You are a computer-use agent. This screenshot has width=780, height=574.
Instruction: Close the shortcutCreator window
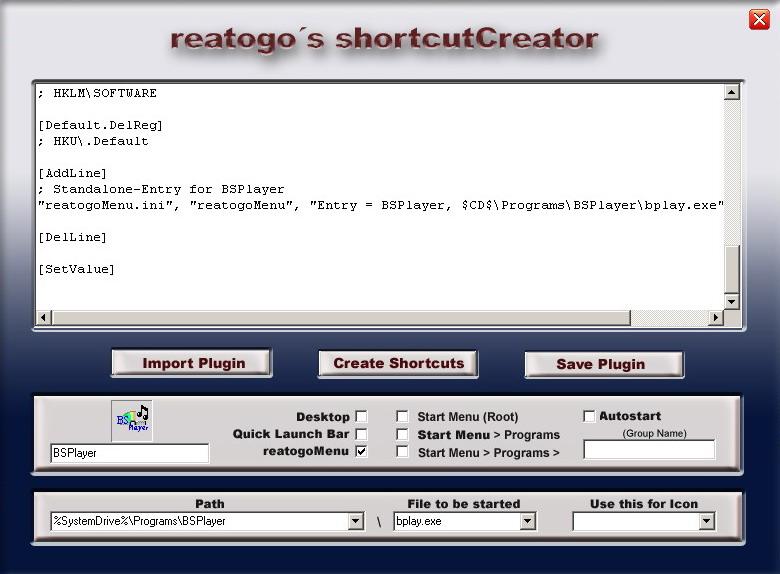coord(759,20)
